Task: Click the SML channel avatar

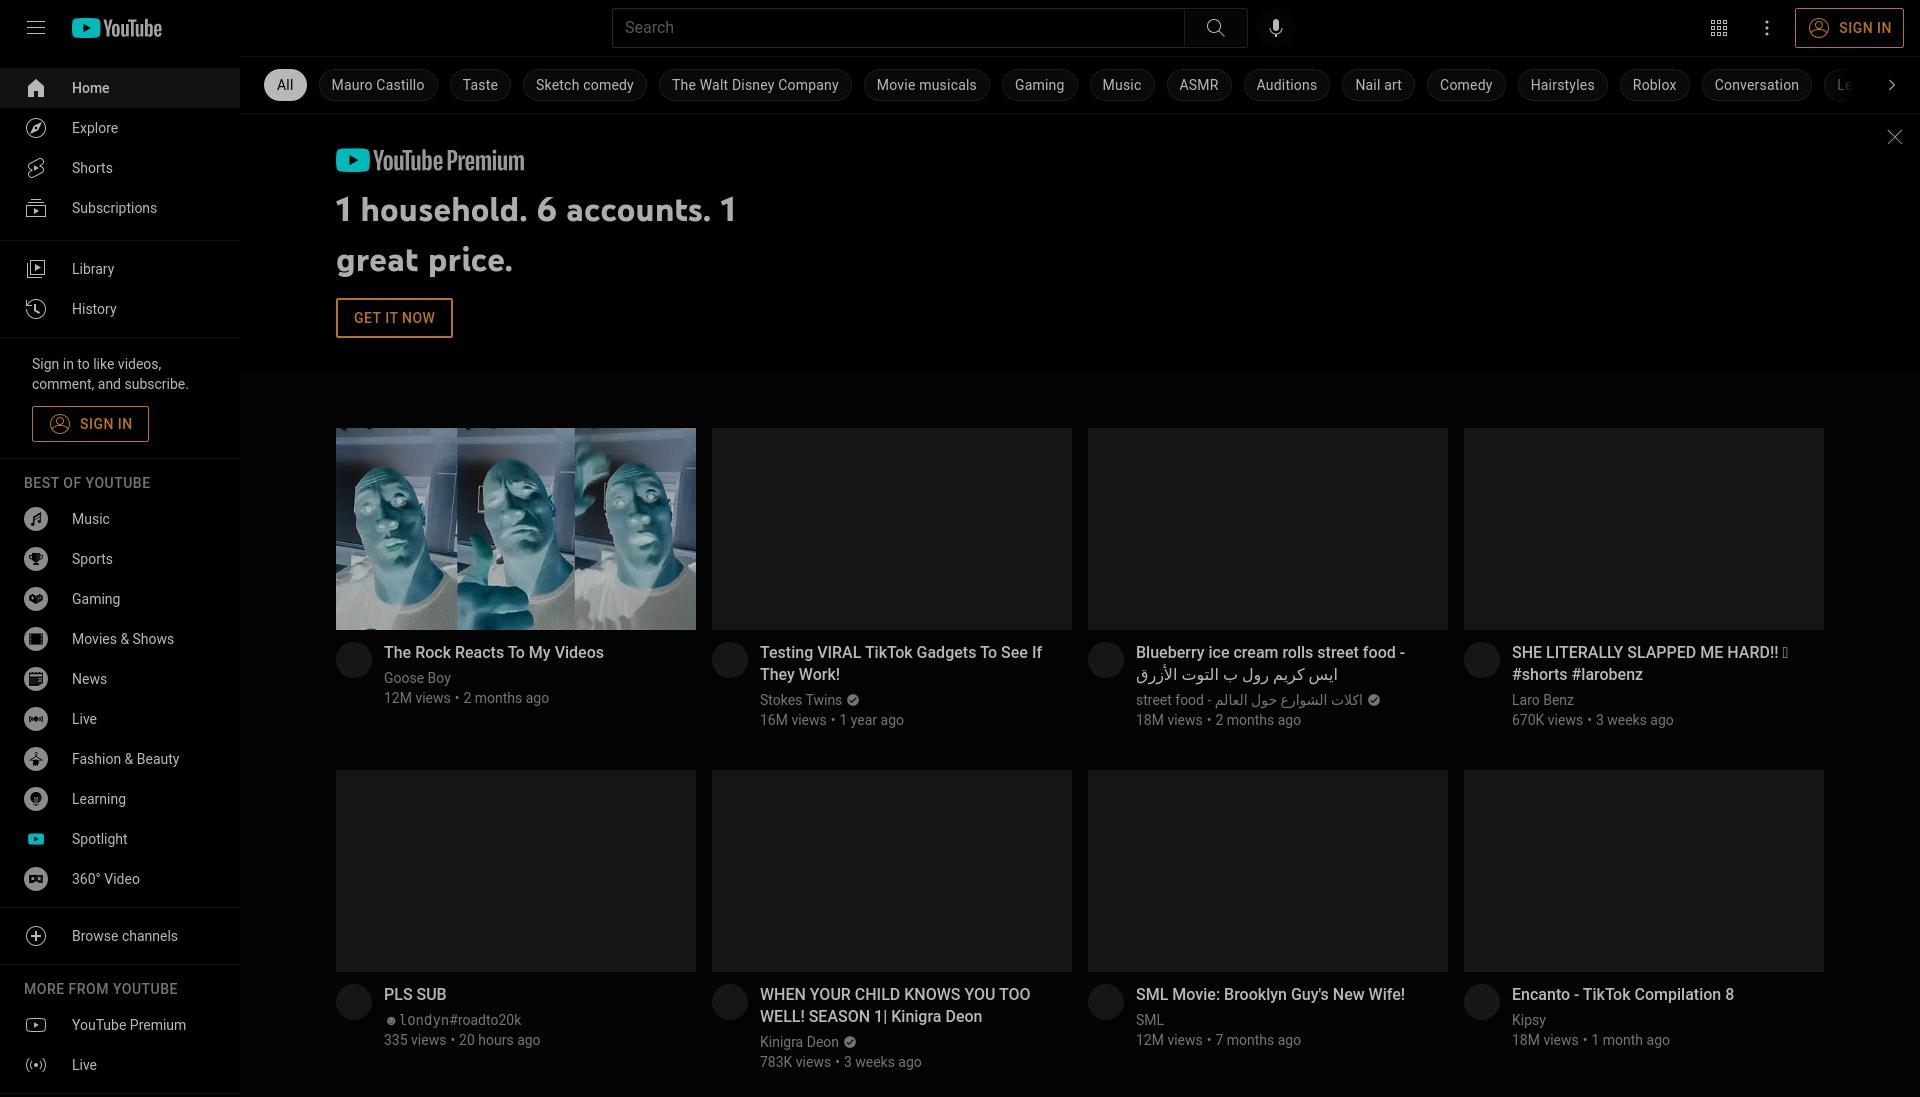Action: (1106, 1002)
